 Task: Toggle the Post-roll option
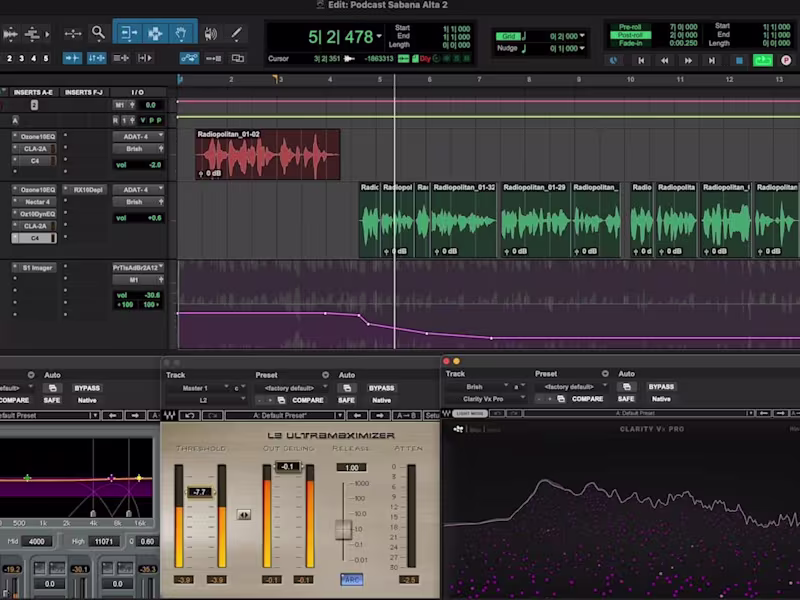point(631,35)
